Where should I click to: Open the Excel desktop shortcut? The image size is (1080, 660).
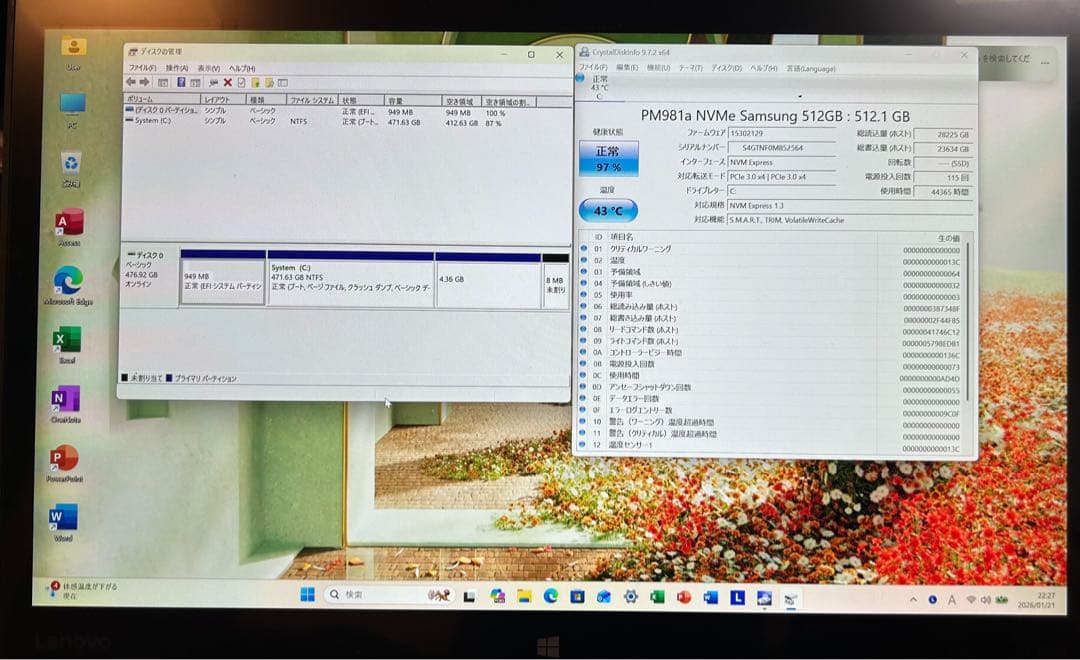point(67,341)
